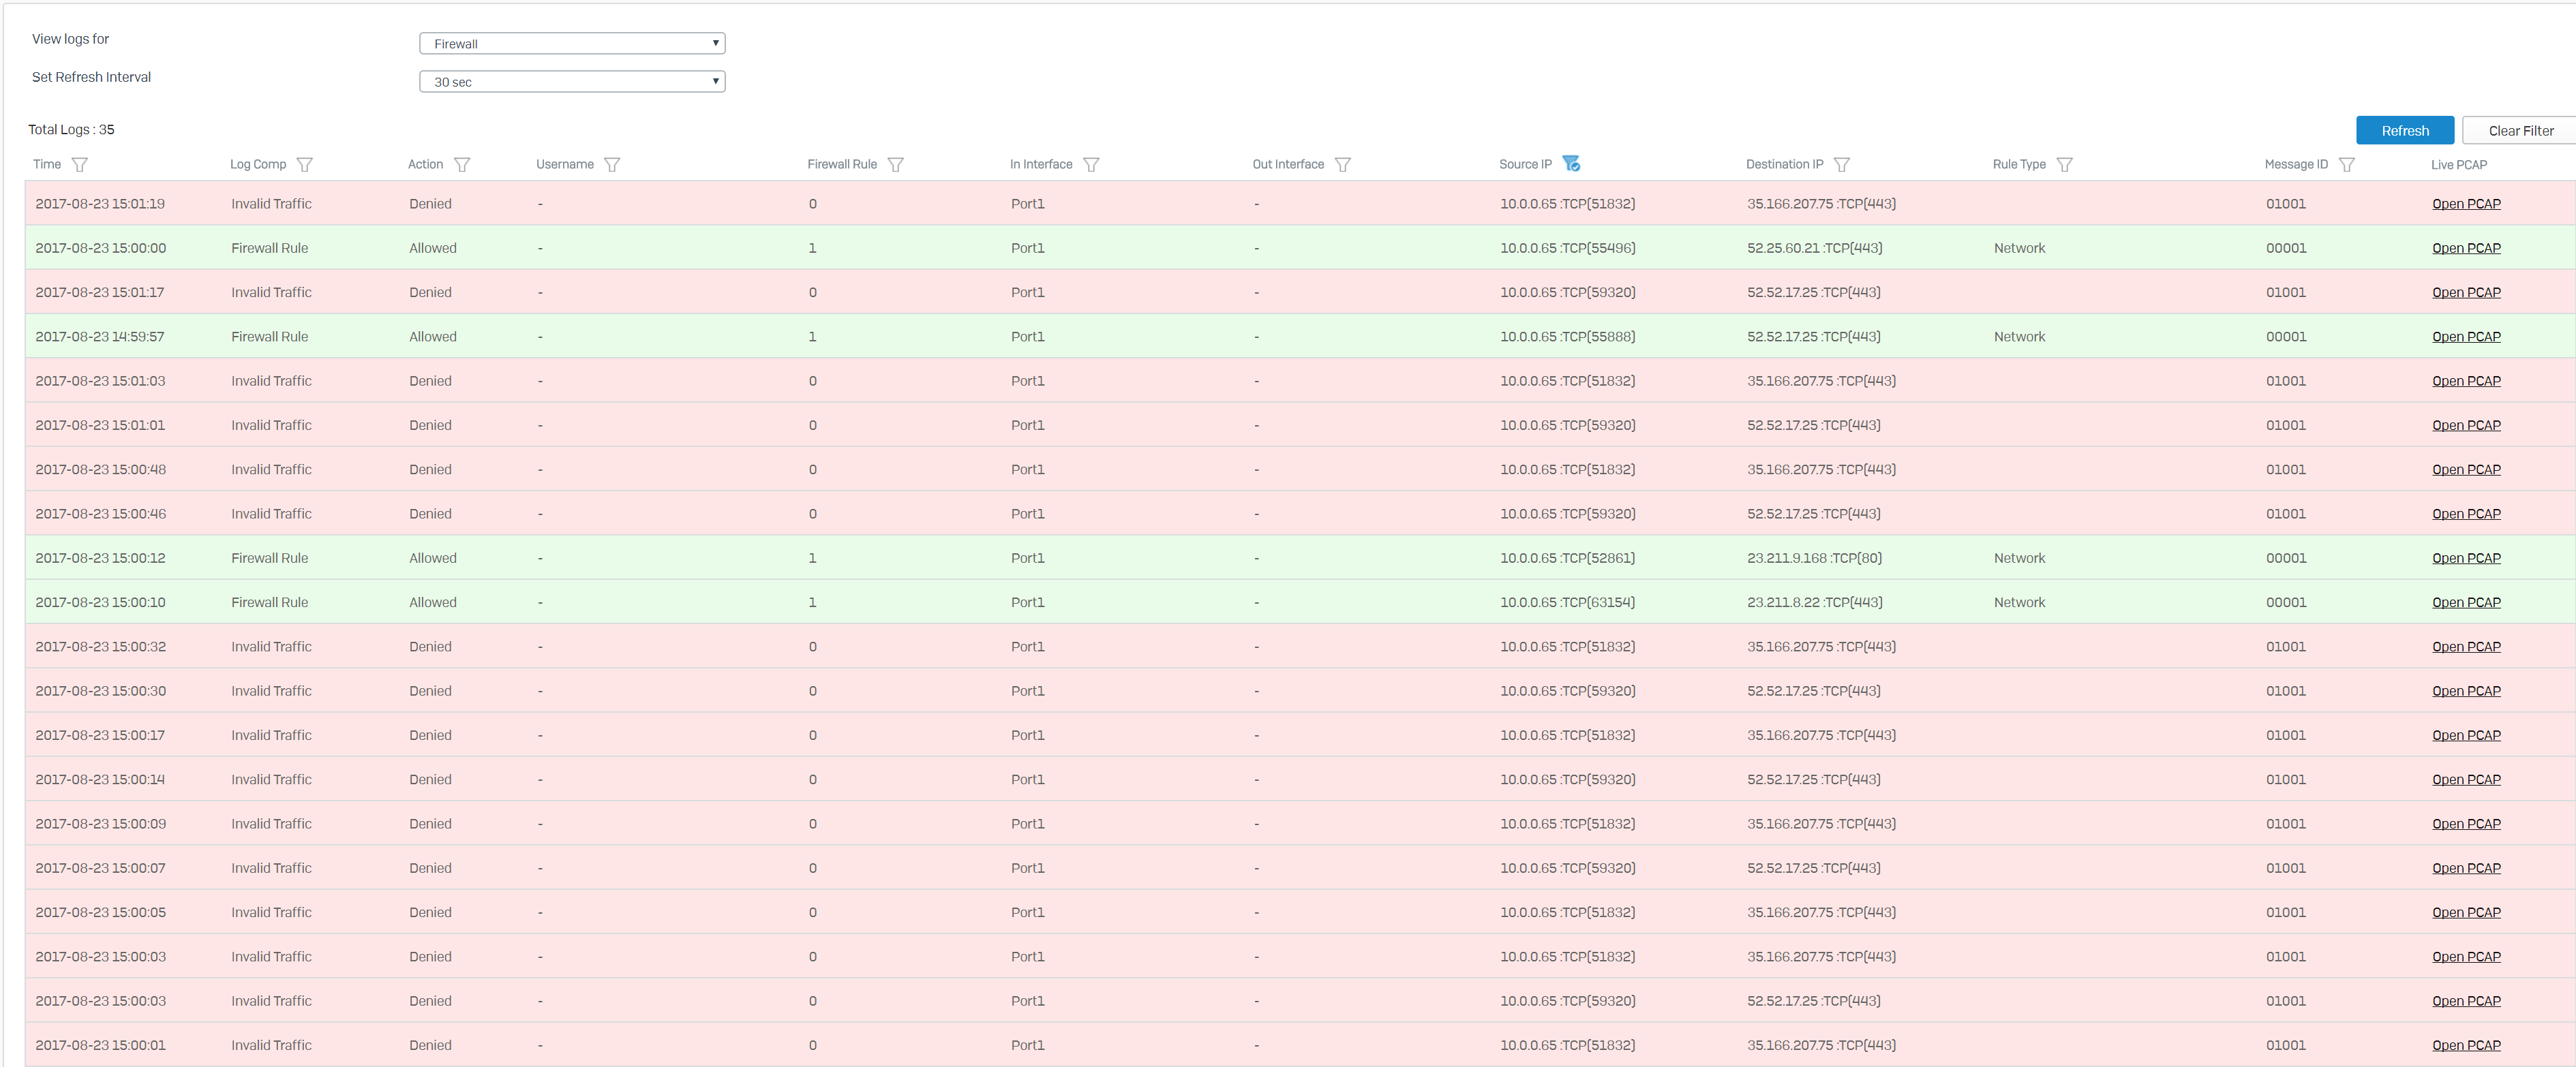The width and height of the screenshot is (2576, 1067).
Task: Open PCAP for the 15:01:17 log entry
Action: pos(2466,293)
